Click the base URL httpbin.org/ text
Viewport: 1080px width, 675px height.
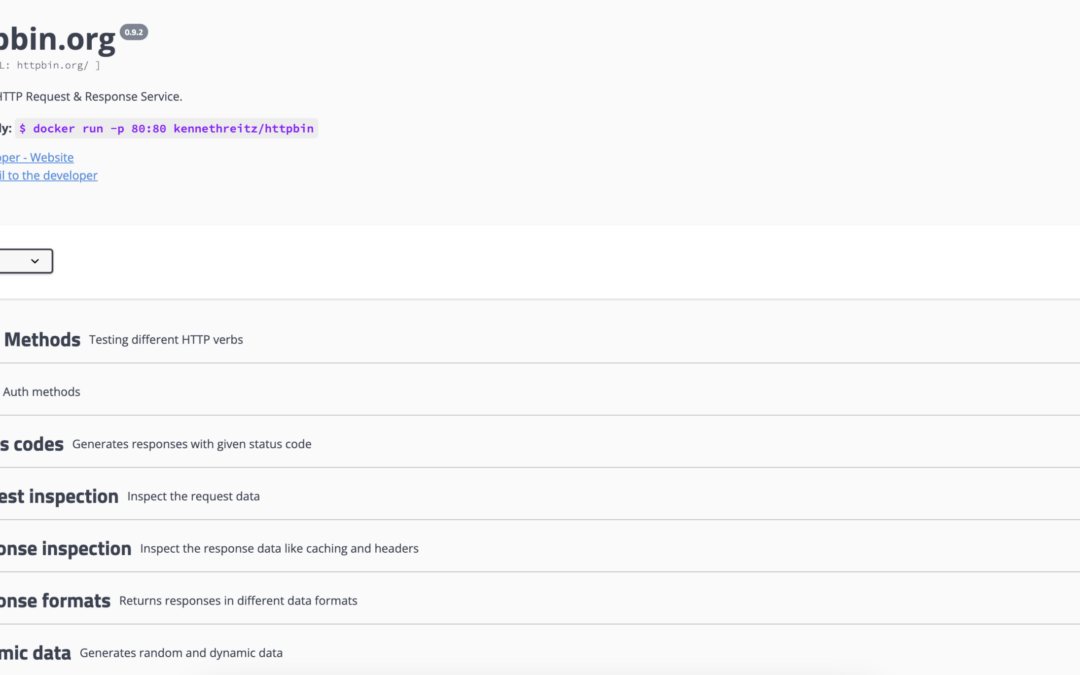pyautogui.click(x=55, y=66)
